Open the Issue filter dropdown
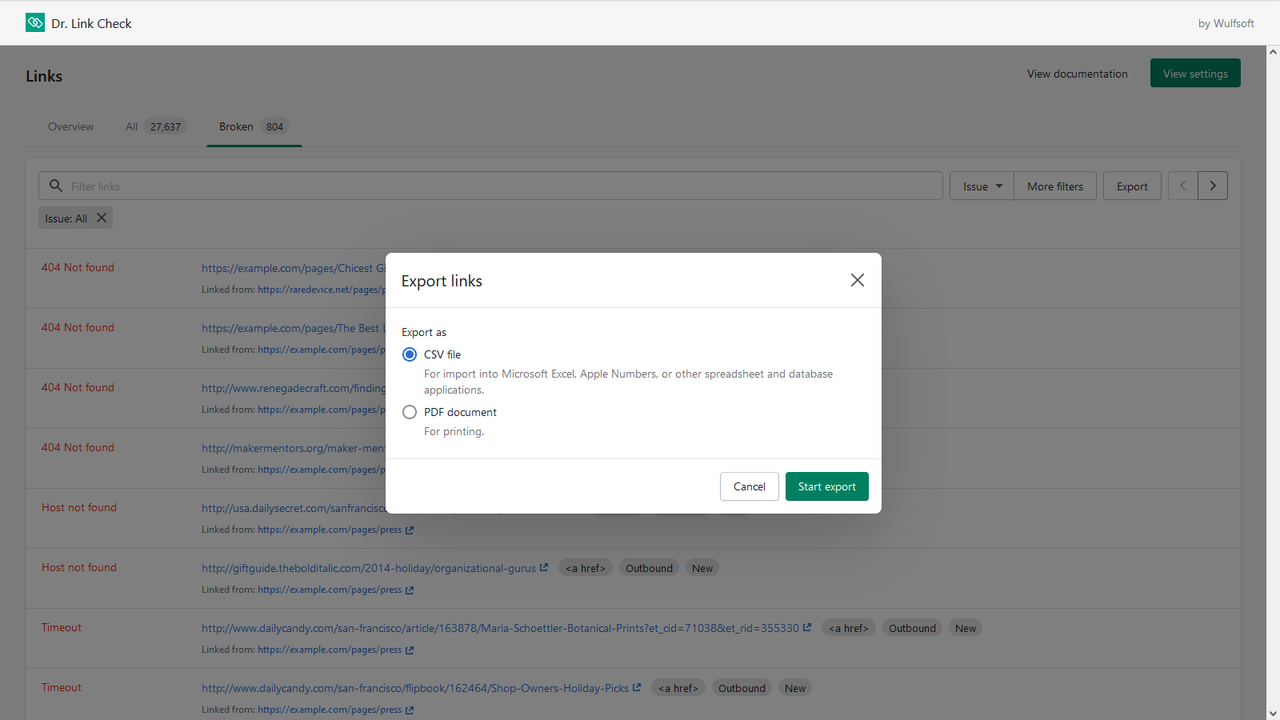1280x720 pixels. click(x=980, y=185)
